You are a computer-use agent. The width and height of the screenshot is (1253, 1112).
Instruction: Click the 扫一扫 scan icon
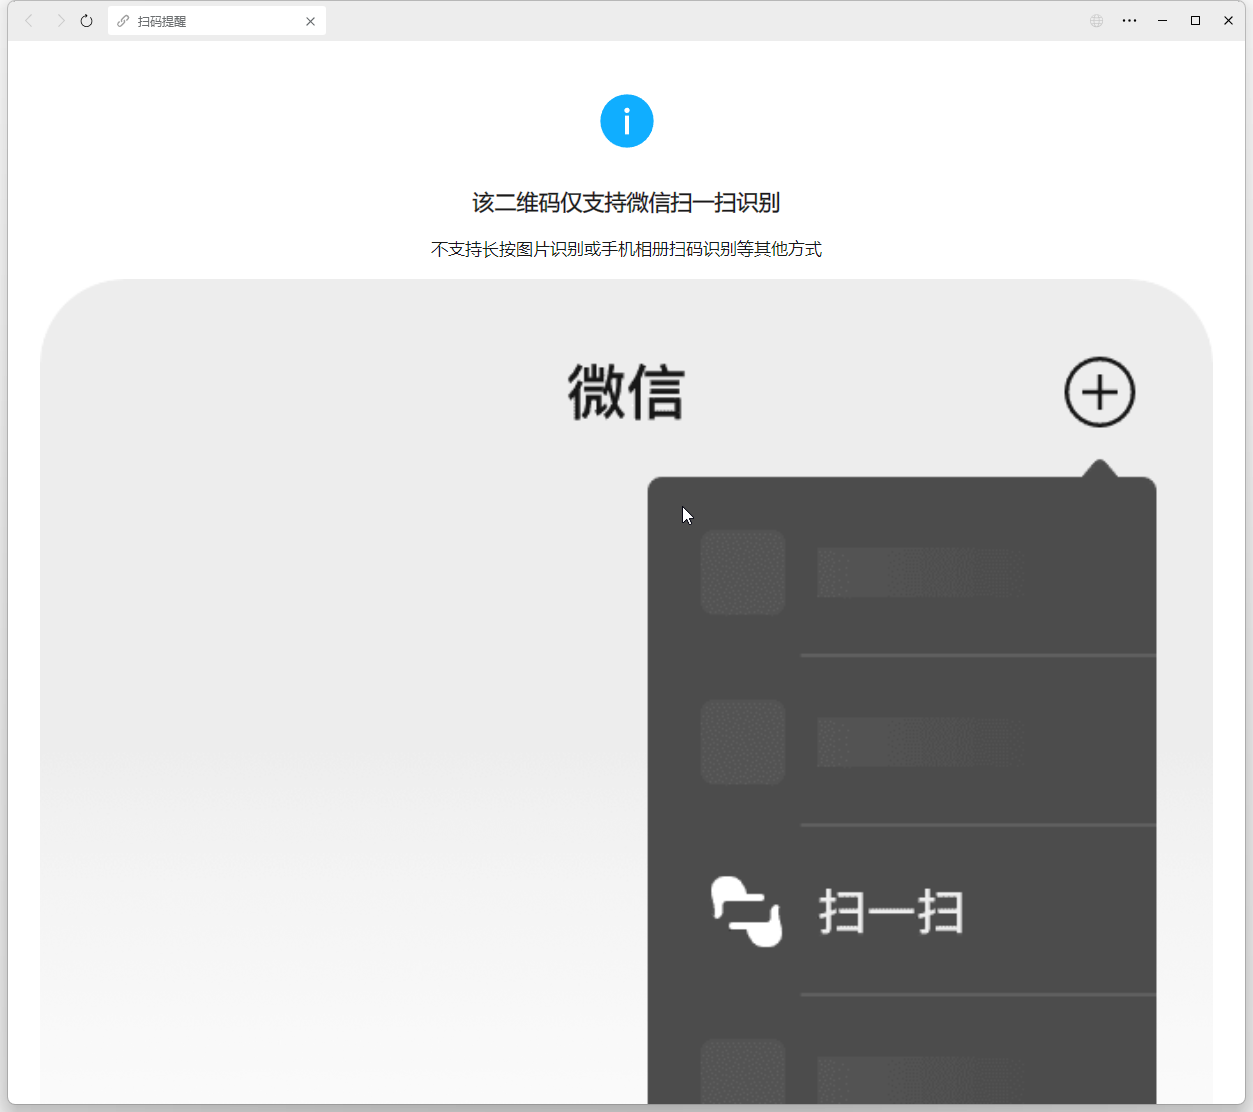point(746,911)
